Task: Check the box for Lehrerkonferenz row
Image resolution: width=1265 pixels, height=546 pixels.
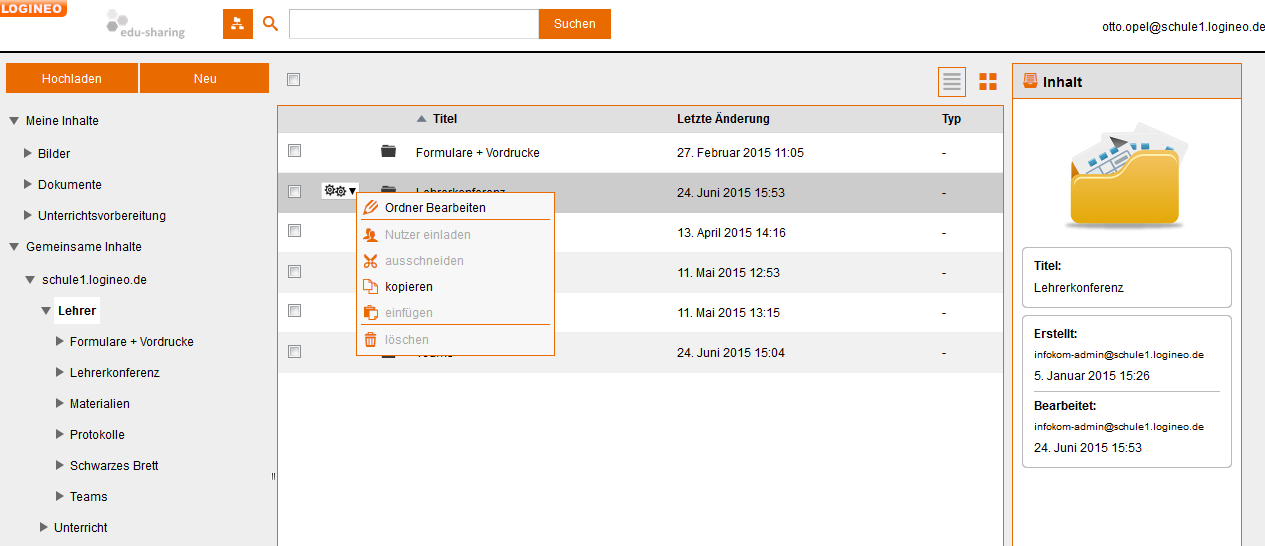Action: [294, 191]
